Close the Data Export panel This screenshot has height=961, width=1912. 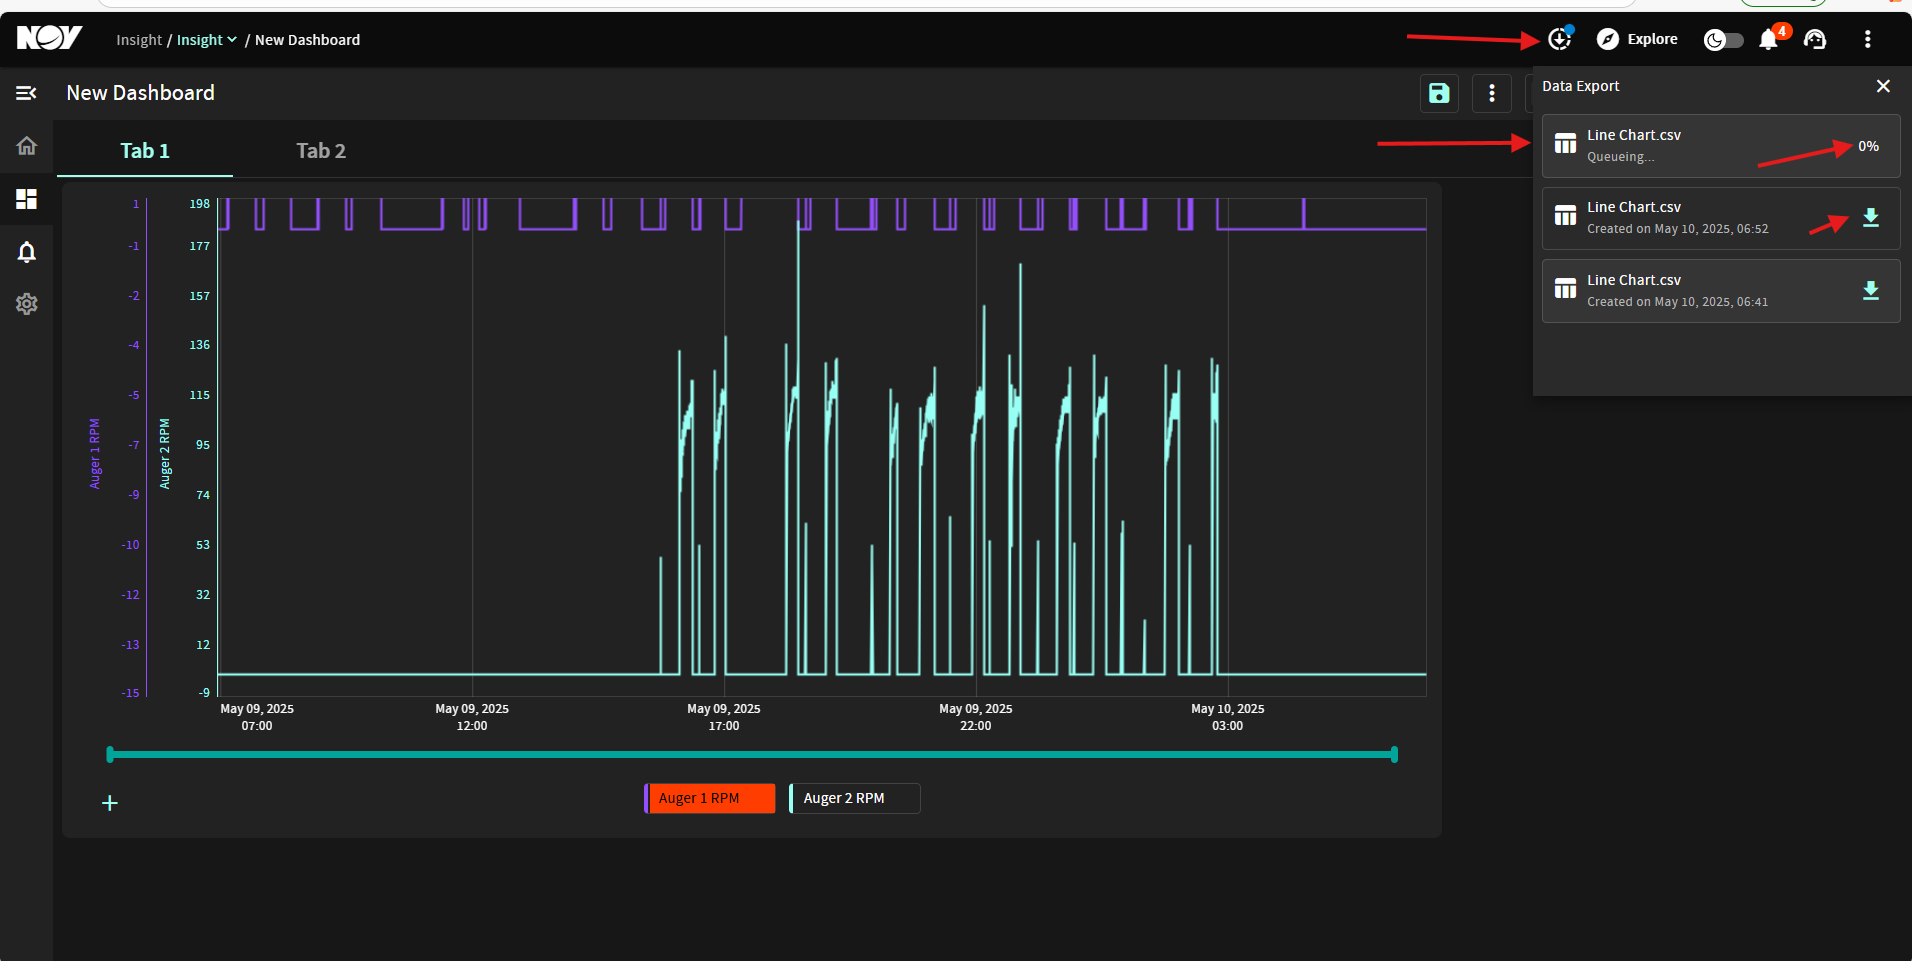tap(1883, 86)
